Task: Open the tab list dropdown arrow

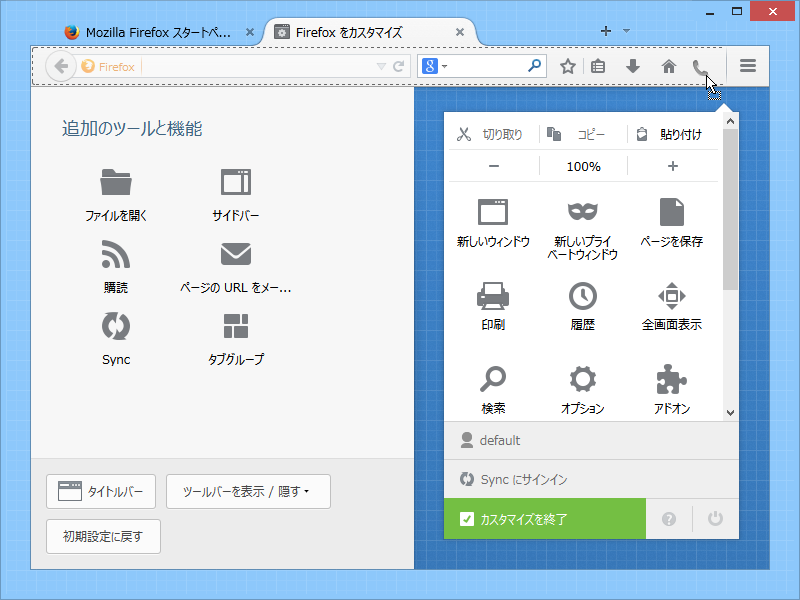Action: [x=626, y=31]
